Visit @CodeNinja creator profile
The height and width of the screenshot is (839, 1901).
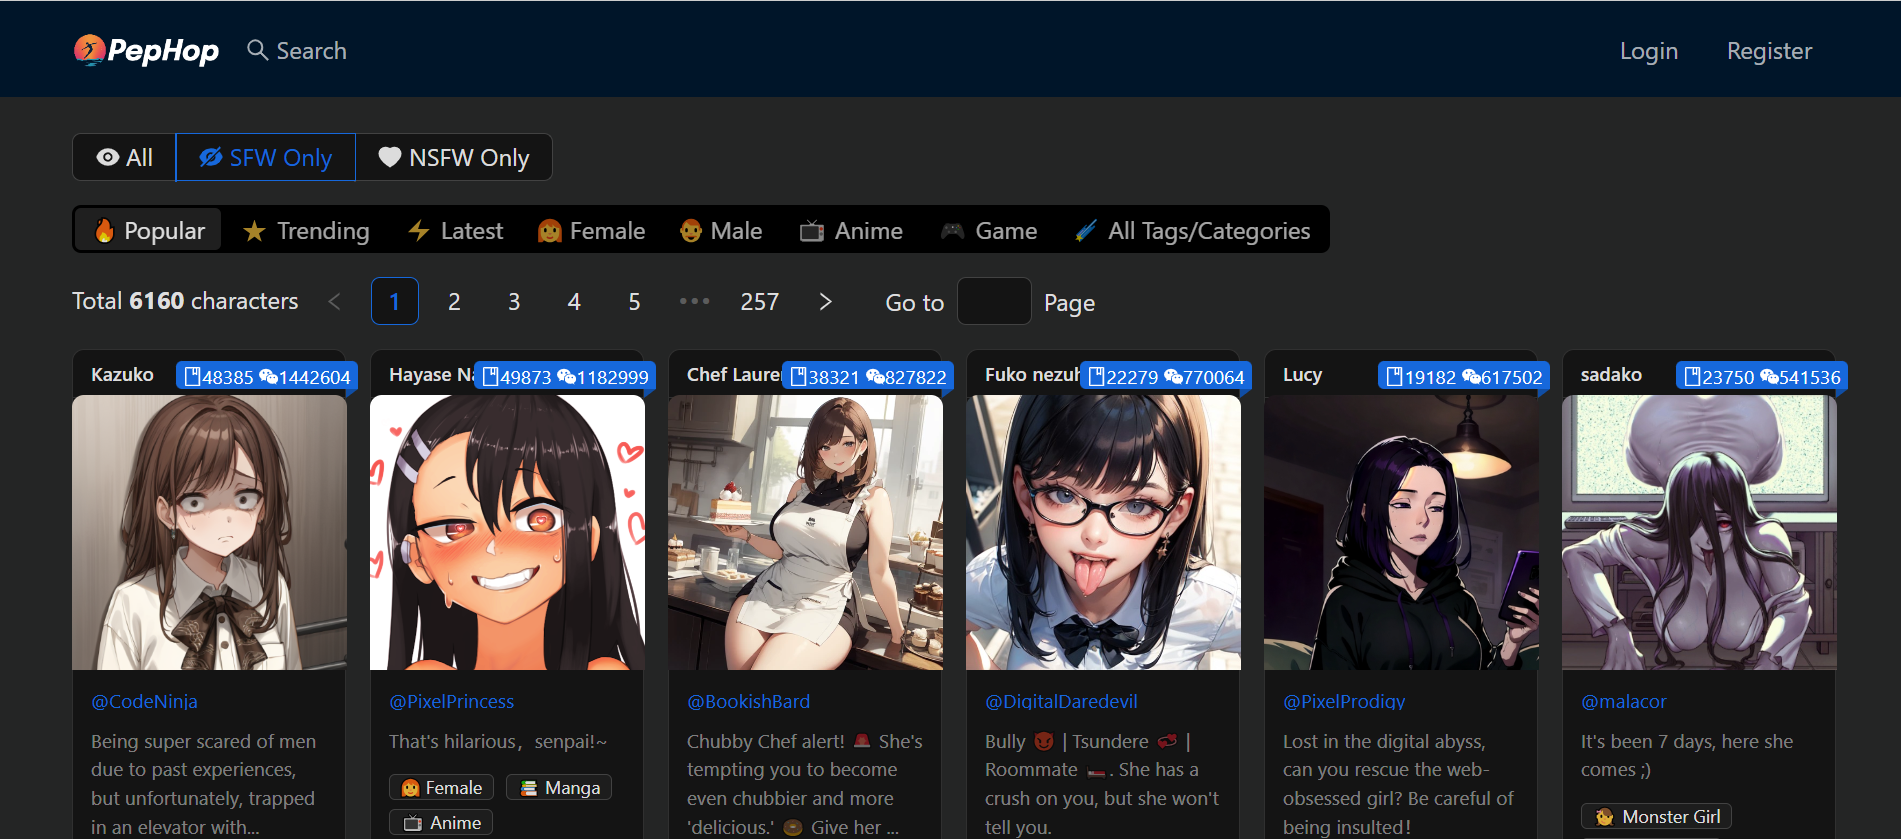click(x=144, y=701)
